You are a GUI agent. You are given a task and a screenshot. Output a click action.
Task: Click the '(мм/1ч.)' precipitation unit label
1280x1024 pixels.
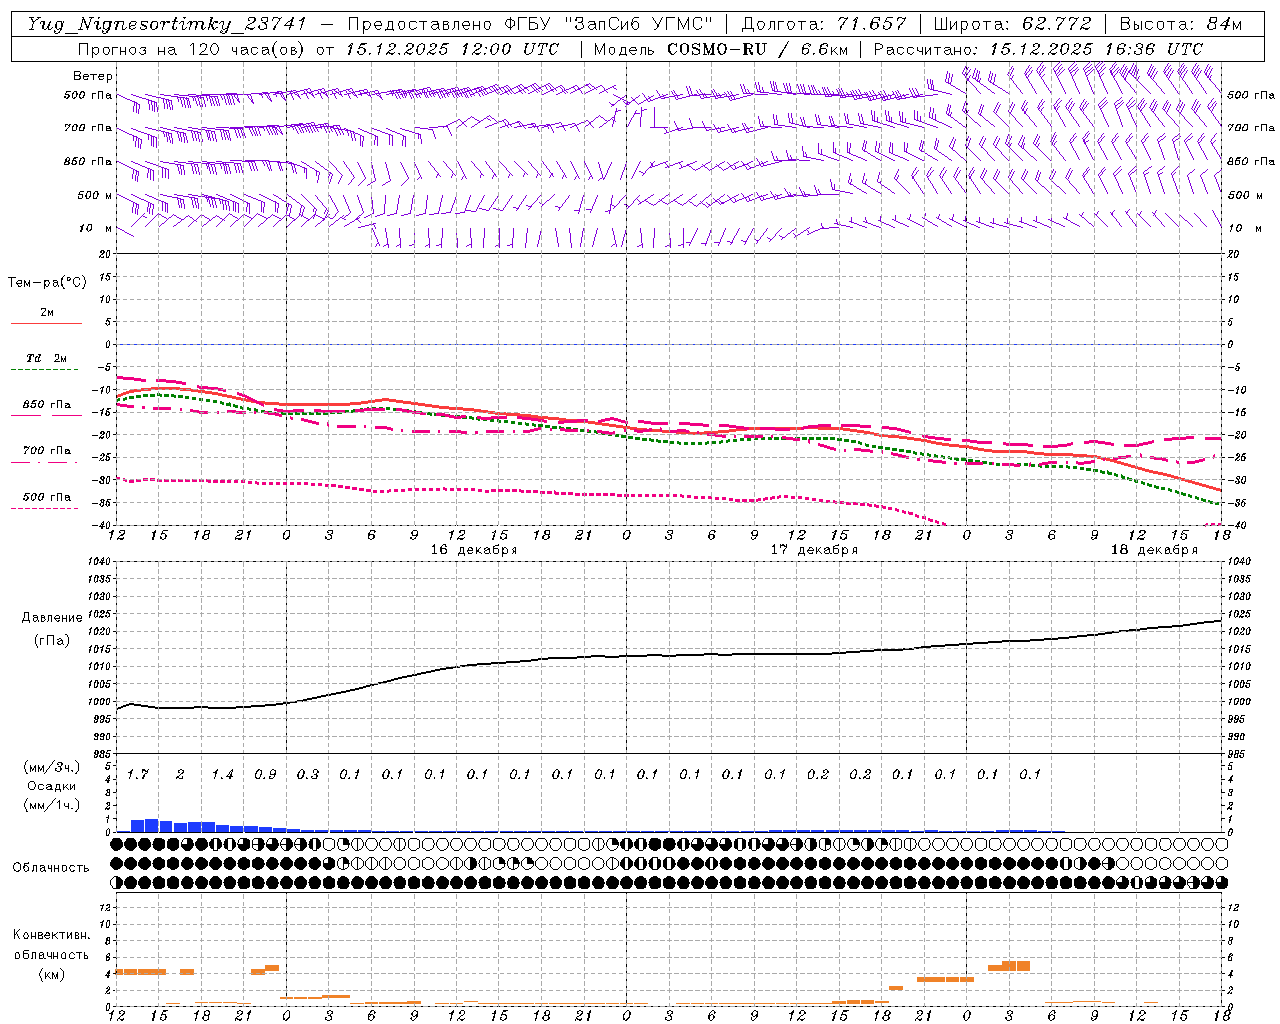tap(52, 805)
